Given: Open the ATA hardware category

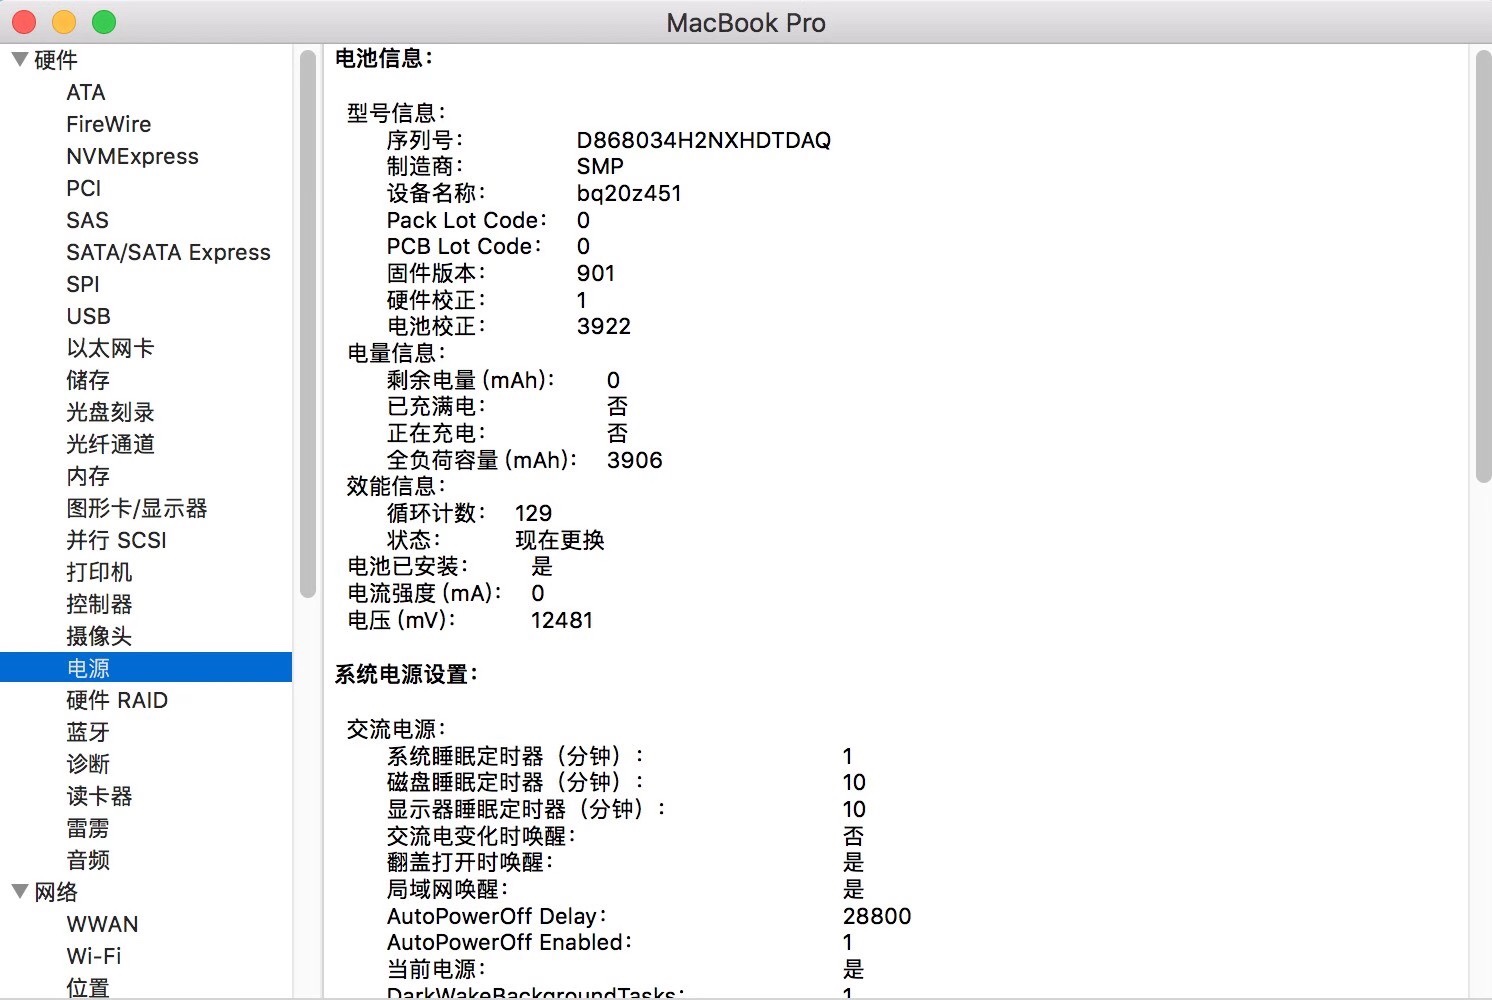Looking at the screenshot, I should 86,92.
